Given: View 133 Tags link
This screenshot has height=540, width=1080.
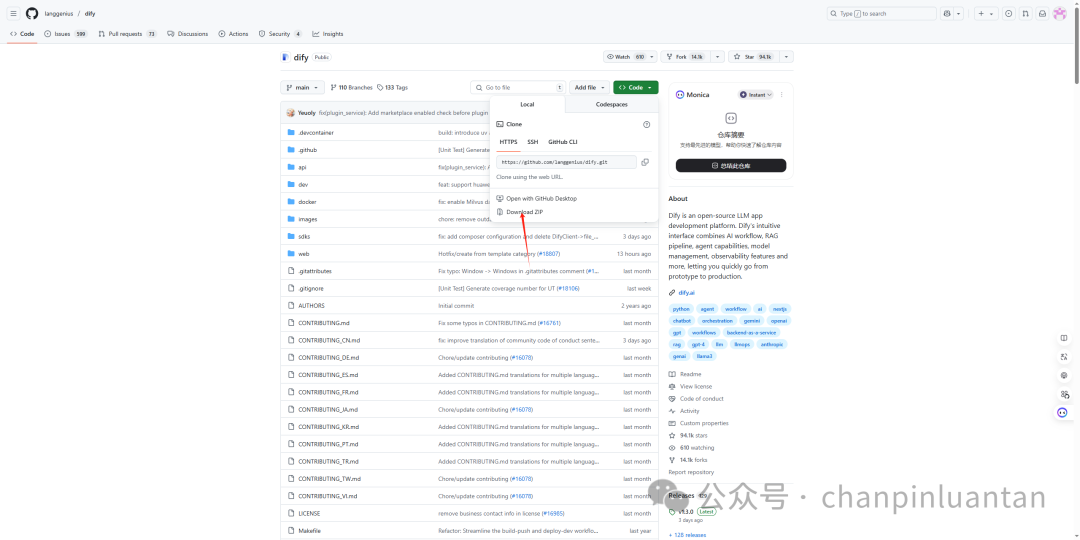Looking at the screenshot, I should pyautogui.click(x=393, y=87).
